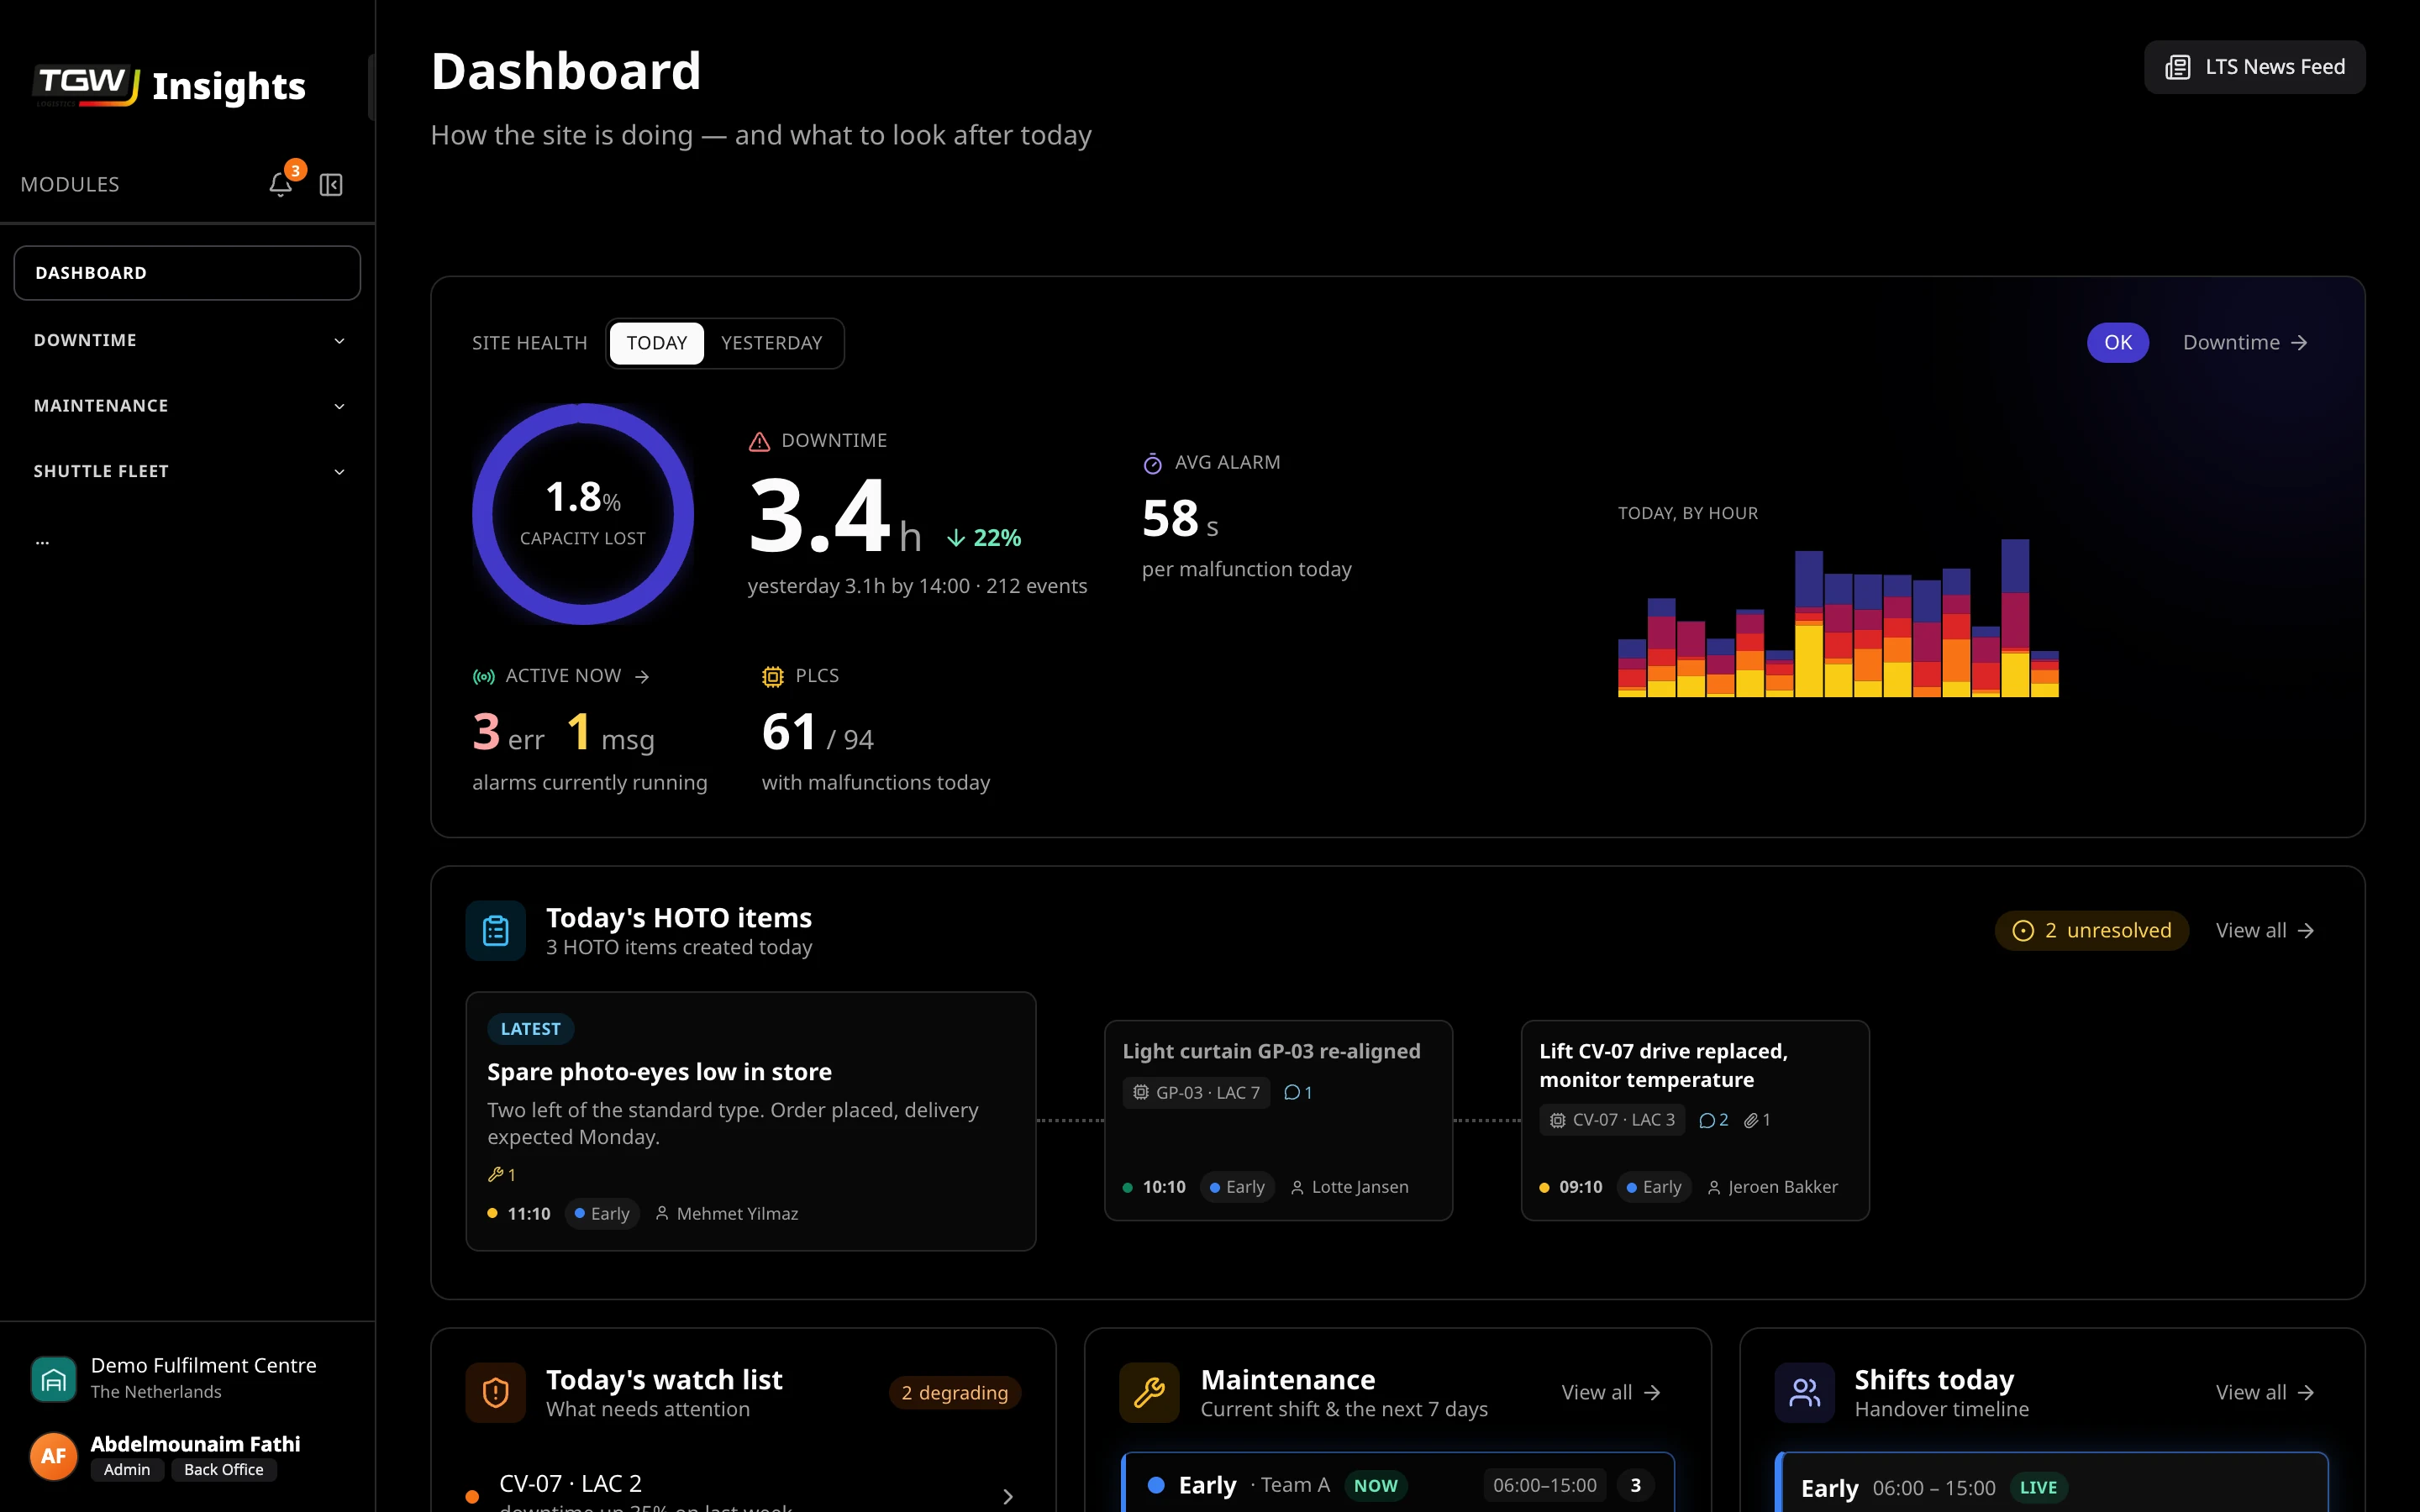Expand the Downtime module
The width and height of the screenshot is (2420, 1512).
187,340
